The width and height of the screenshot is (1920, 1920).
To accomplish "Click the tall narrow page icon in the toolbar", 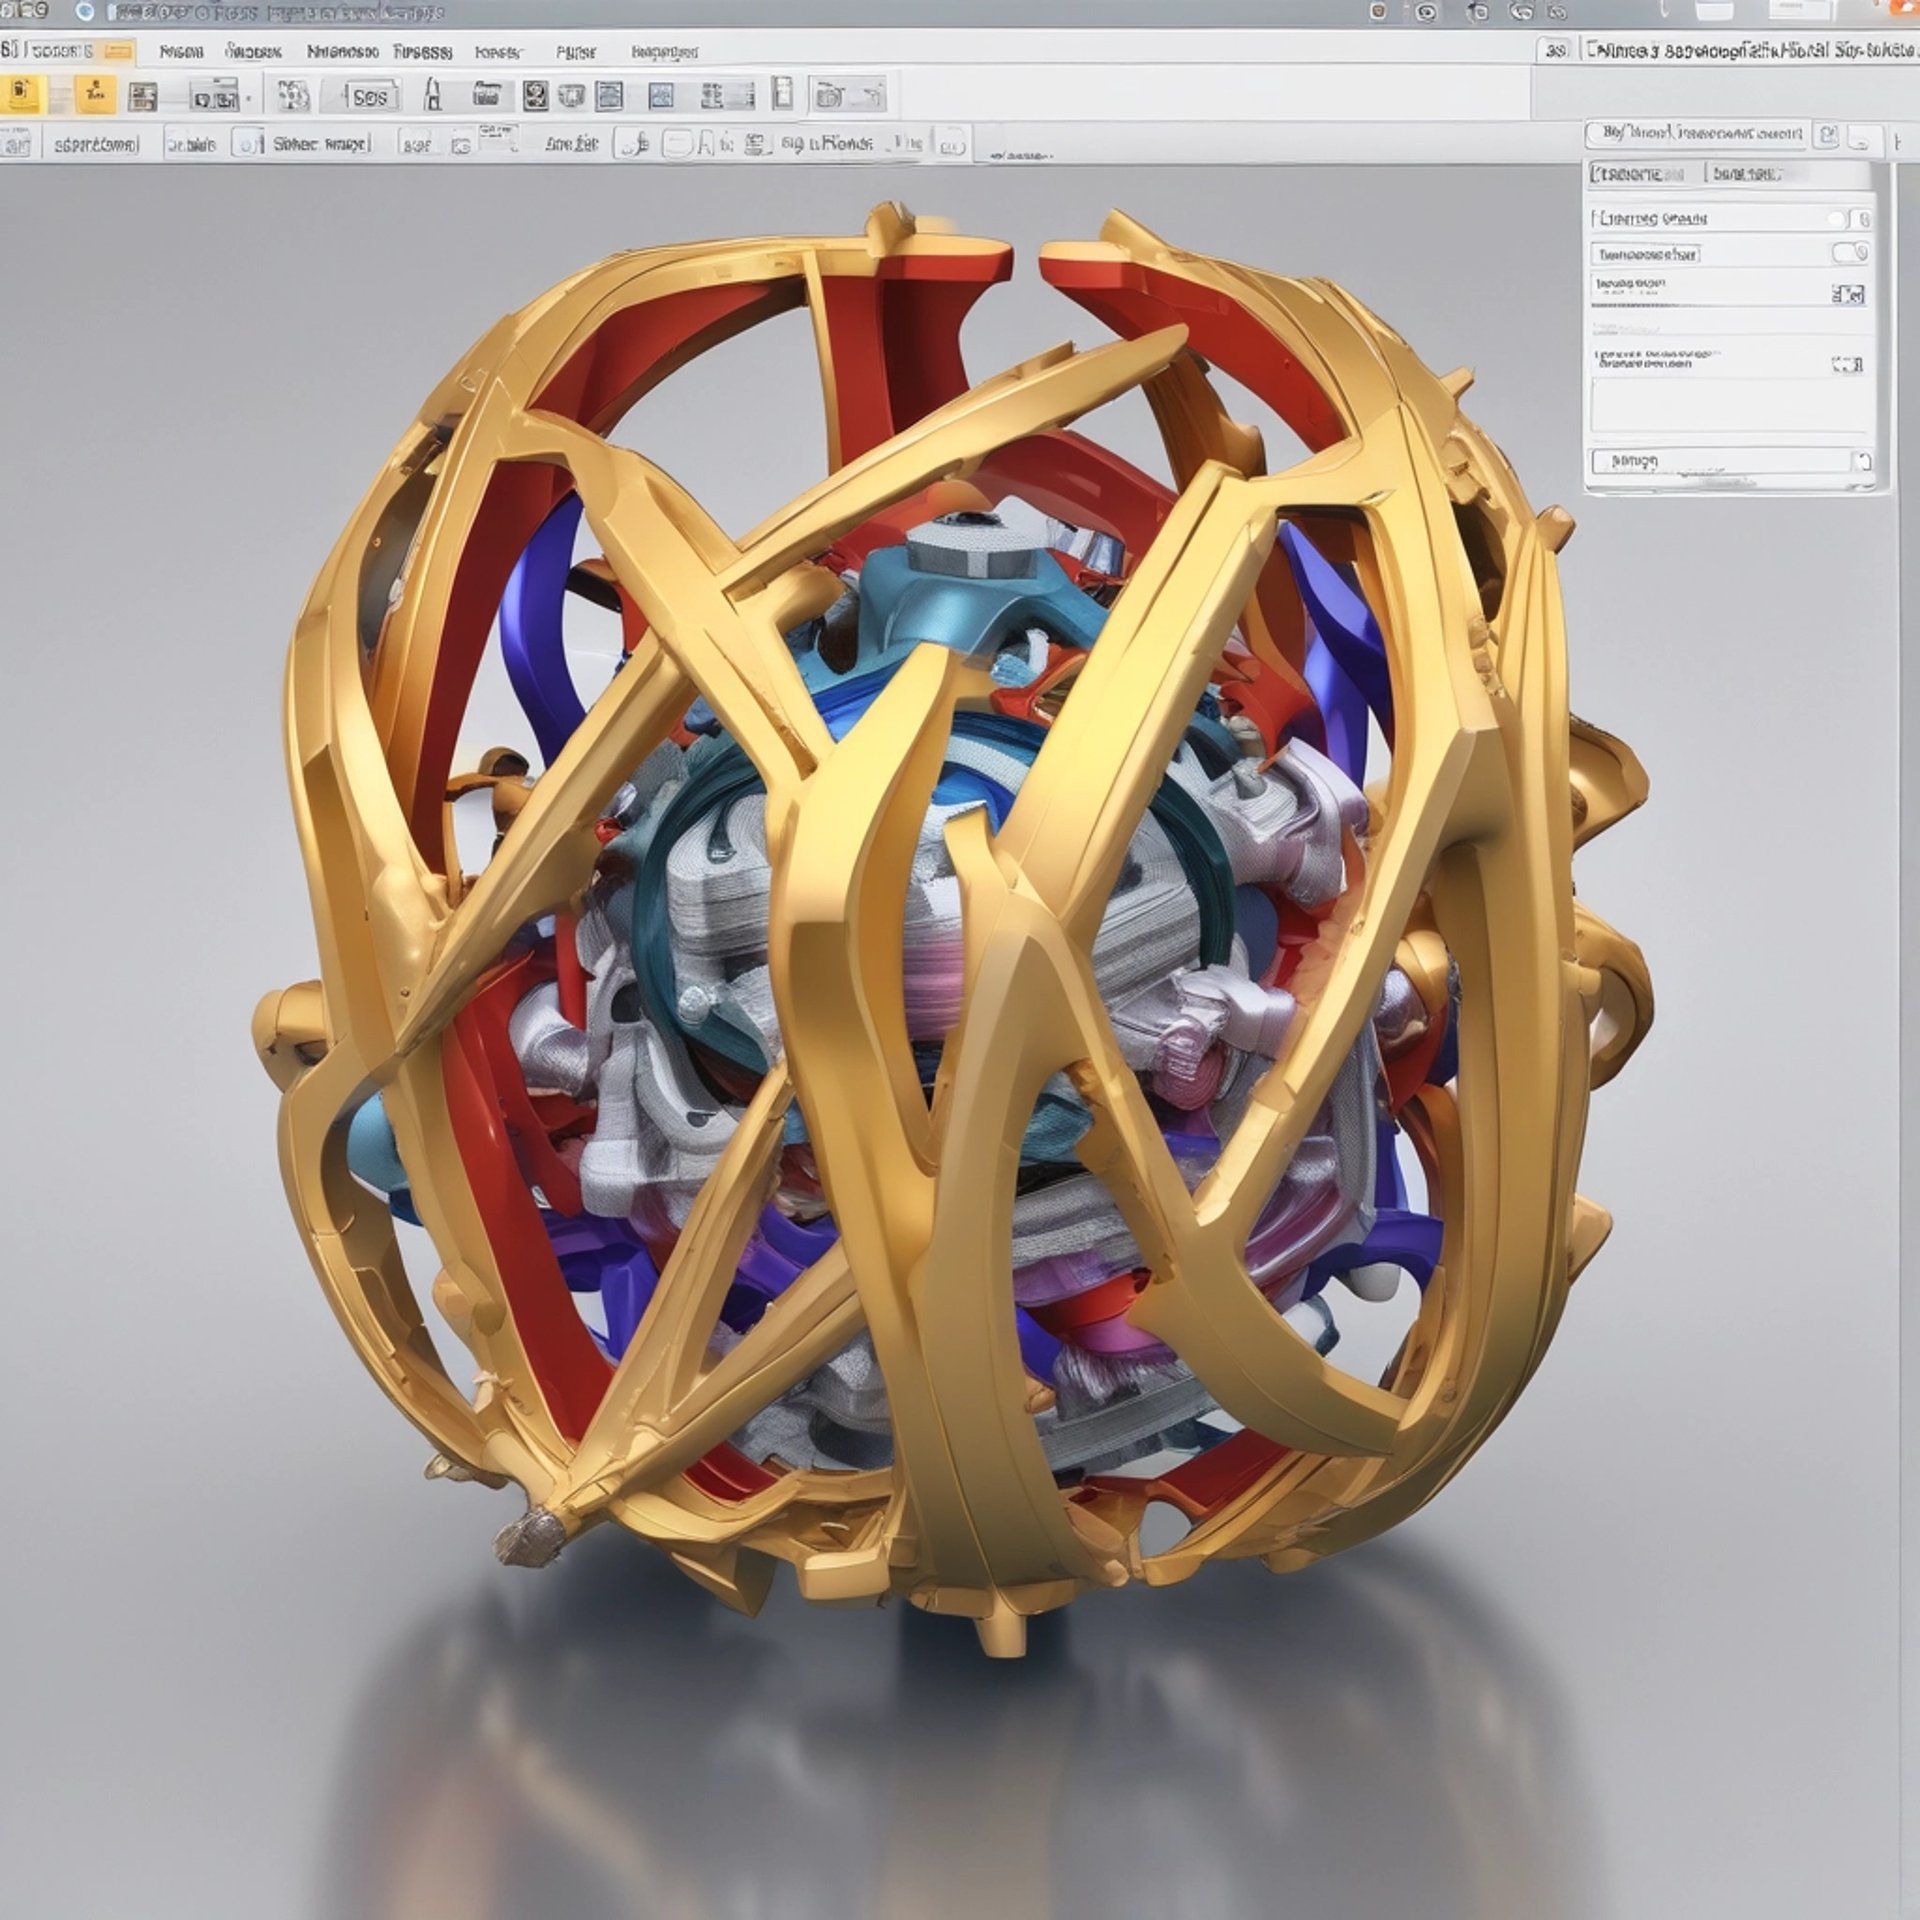I will pyautogui.click(x=783, y=95).
